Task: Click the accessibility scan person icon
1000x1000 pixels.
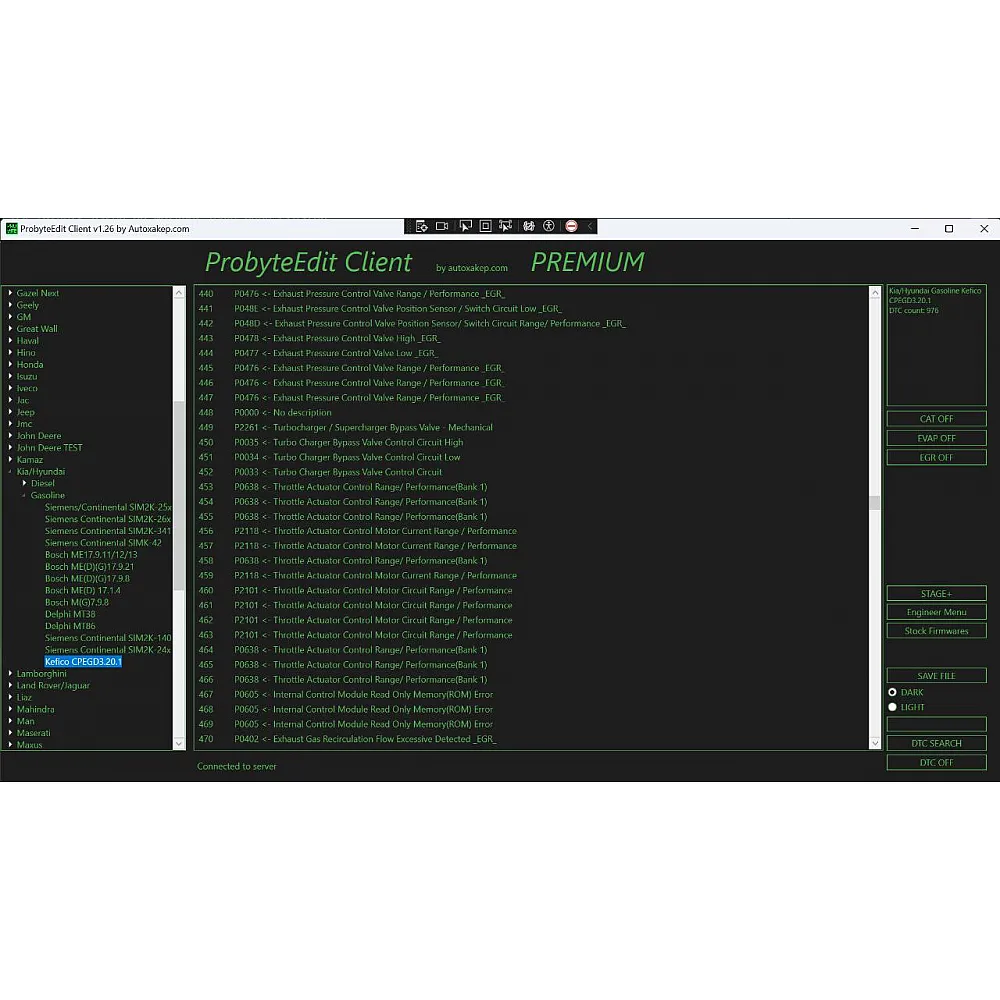Action: point(548,227)
